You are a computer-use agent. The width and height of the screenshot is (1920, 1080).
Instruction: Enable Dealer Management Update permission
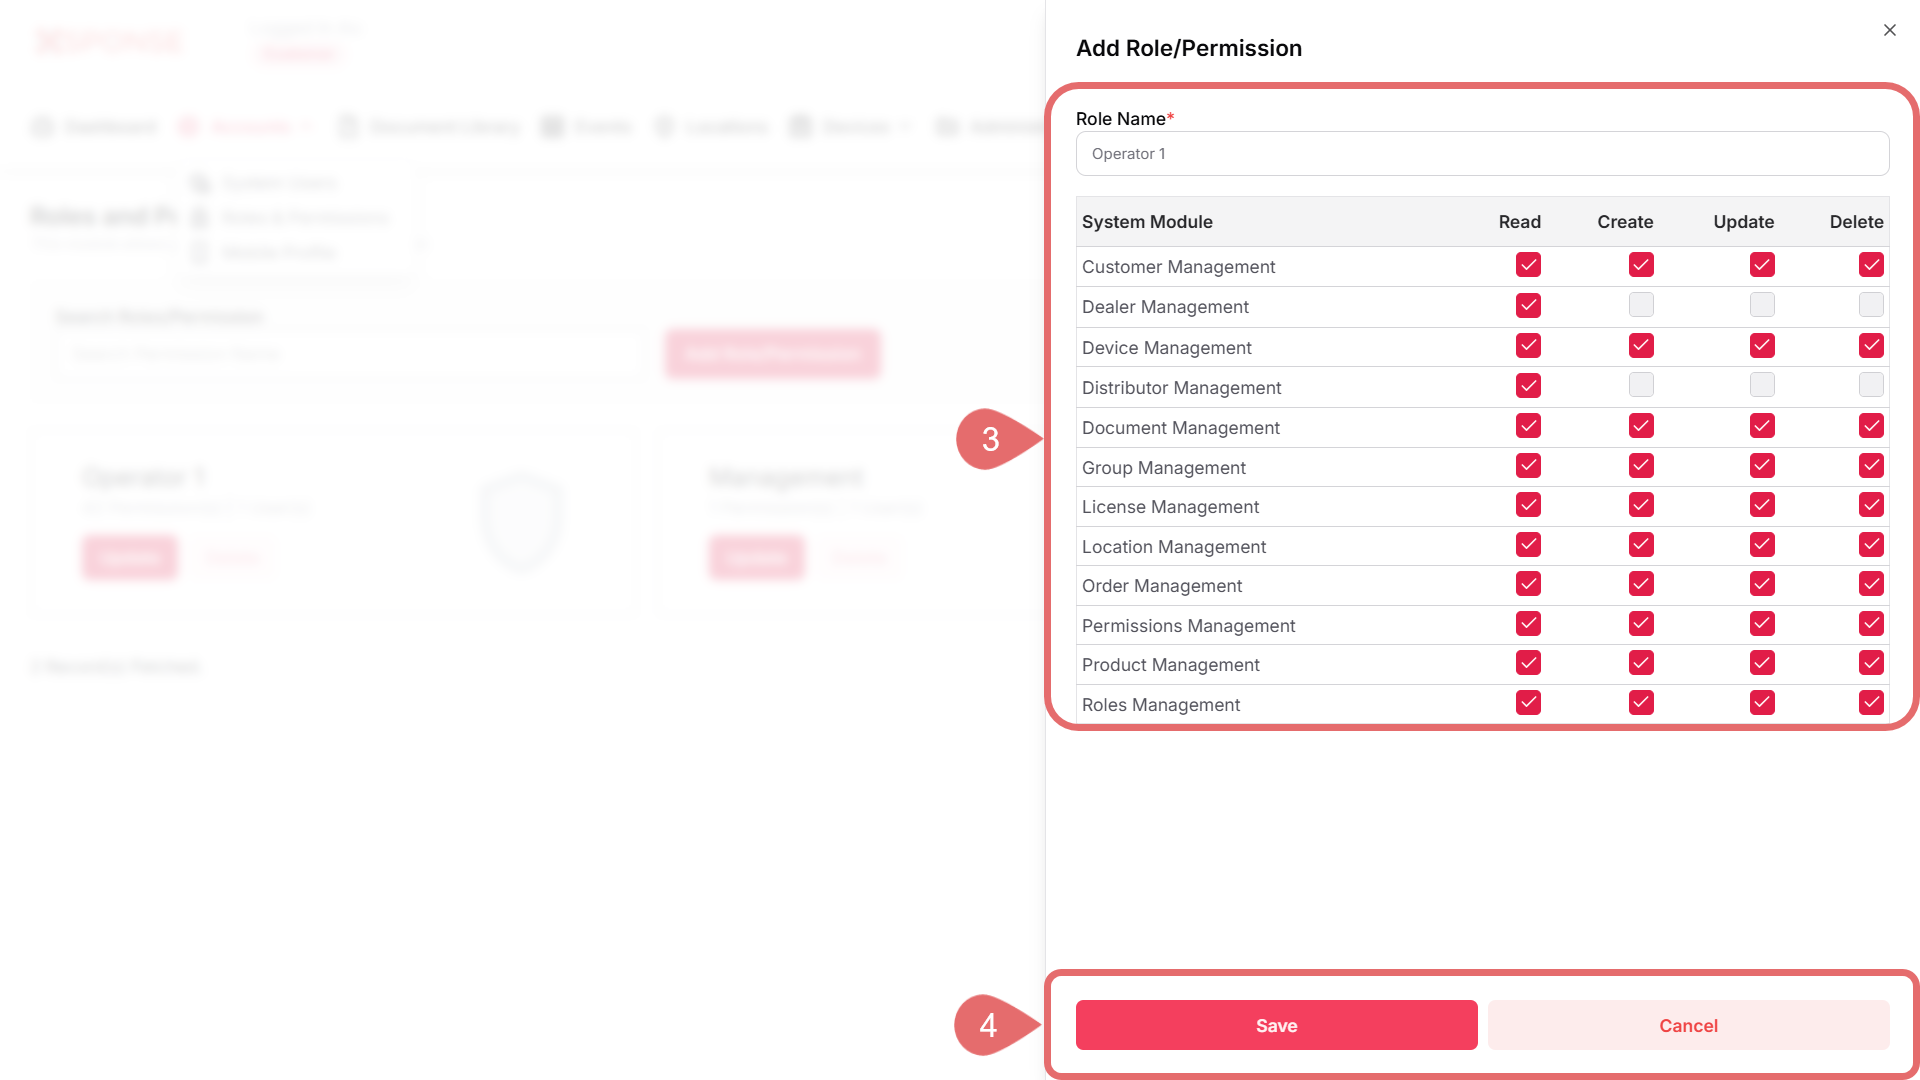[x=1762, y=305]
